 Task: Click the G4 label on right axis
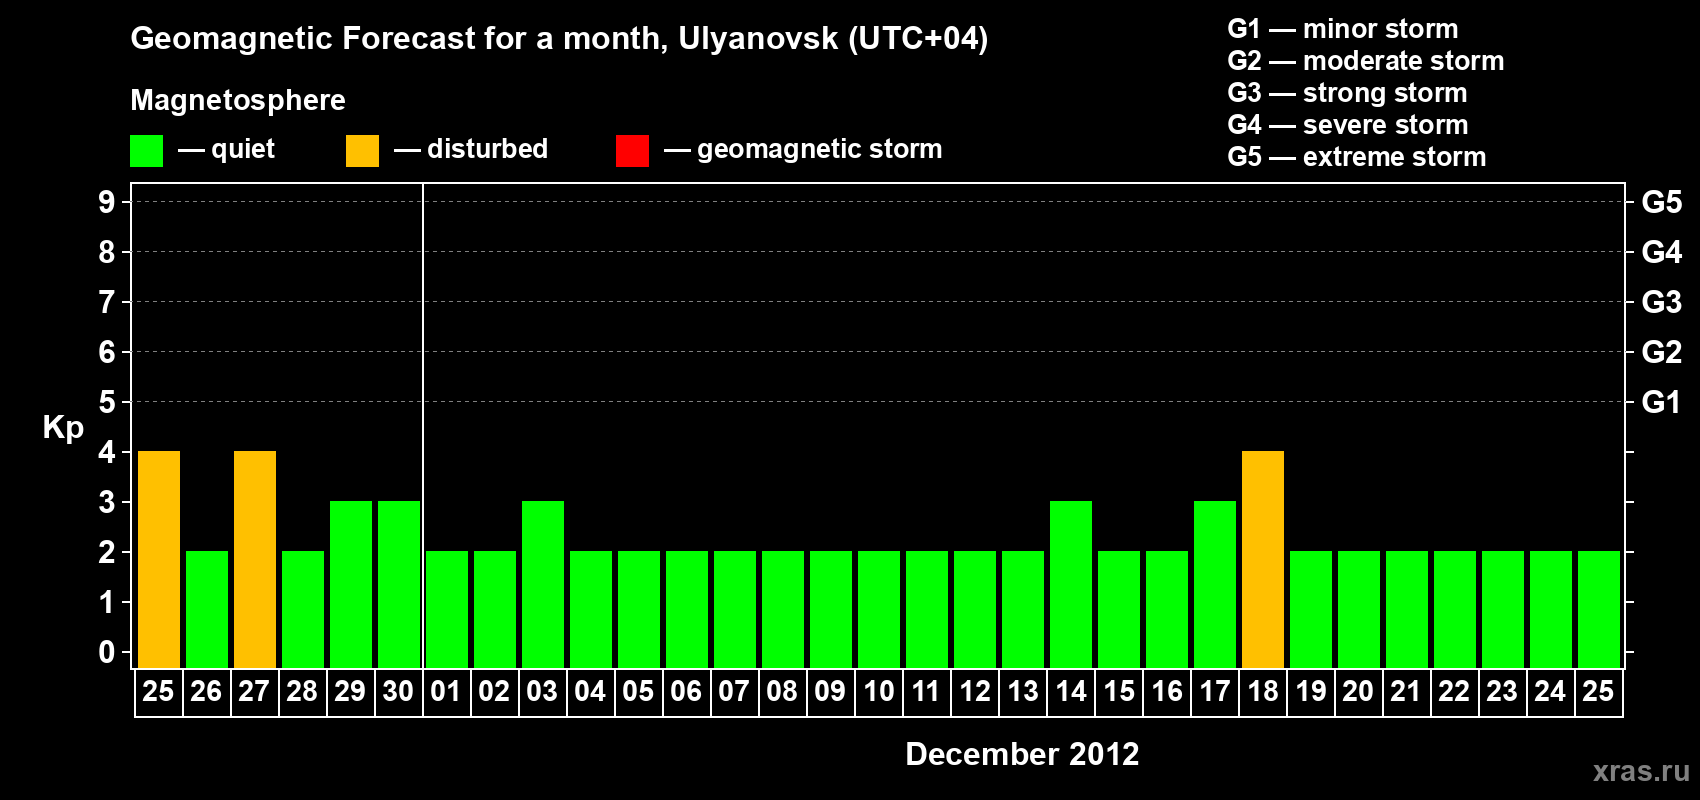[x=1662, y=252]
